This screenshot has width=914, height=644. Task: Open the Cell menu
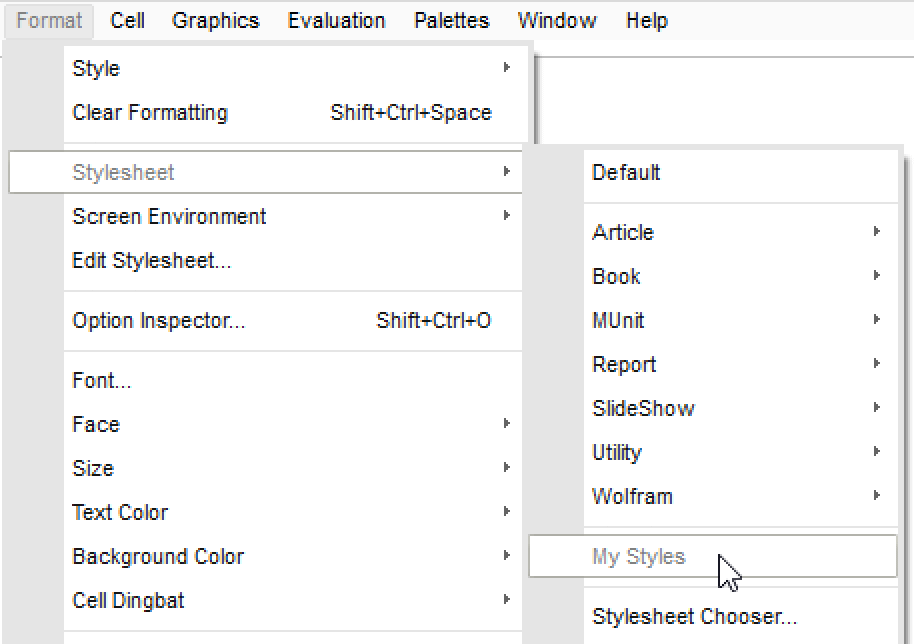(127, 20)
